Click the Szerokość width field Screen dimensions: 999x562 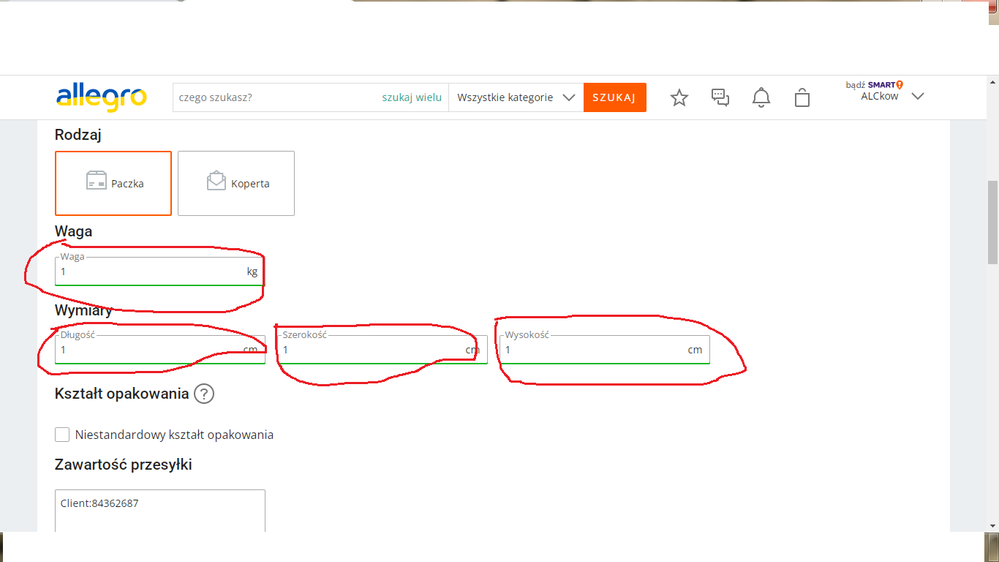point(370,350)
